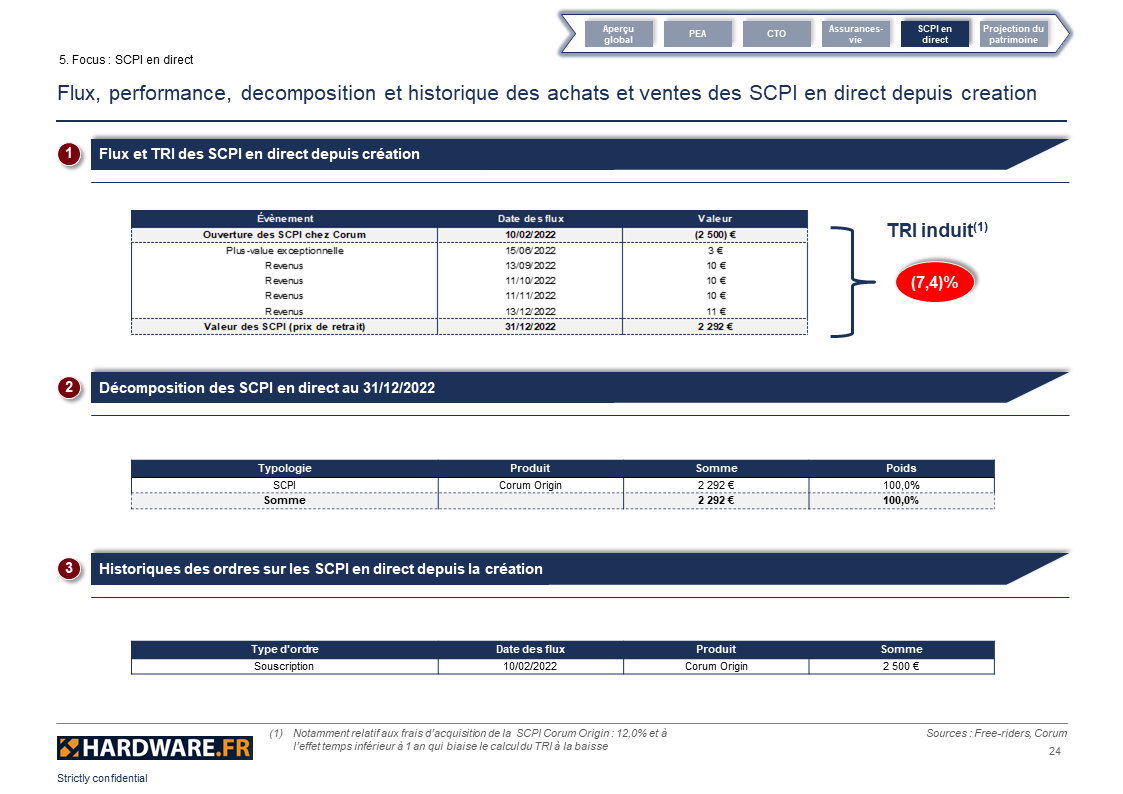This screenshot has height=794, width=1123.
Task: Click the '5. Focus : SCPI en direct' heading
Action: point(126,60)
